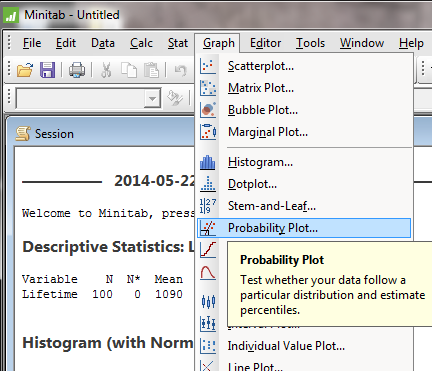Choose Dotplot... menu entry

click(304, 184)
